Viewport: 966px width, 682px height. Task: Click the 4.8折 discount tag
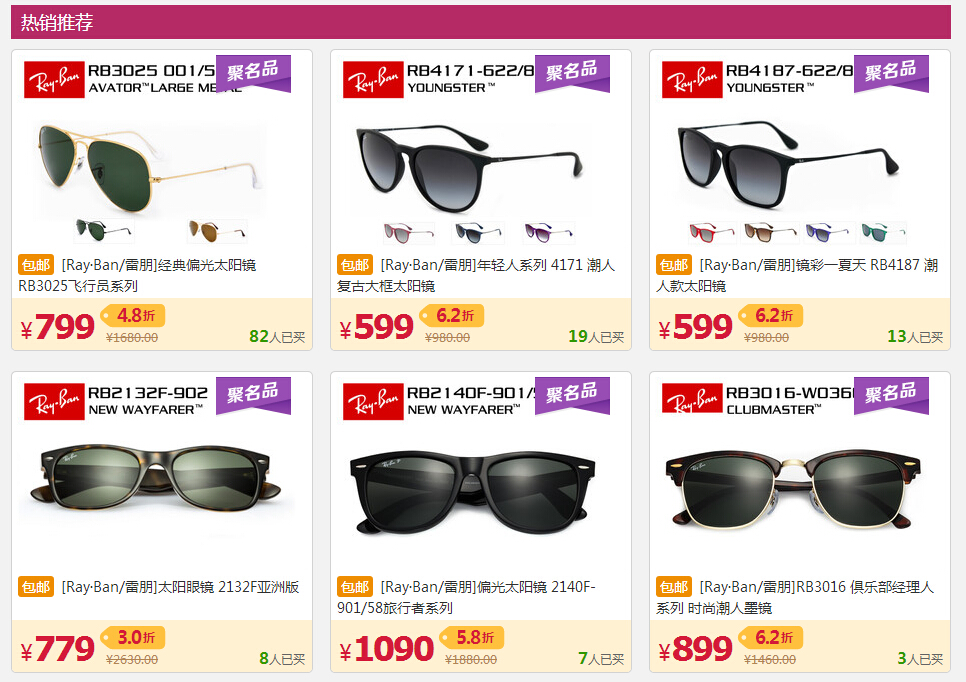click(x=134, y=315)
